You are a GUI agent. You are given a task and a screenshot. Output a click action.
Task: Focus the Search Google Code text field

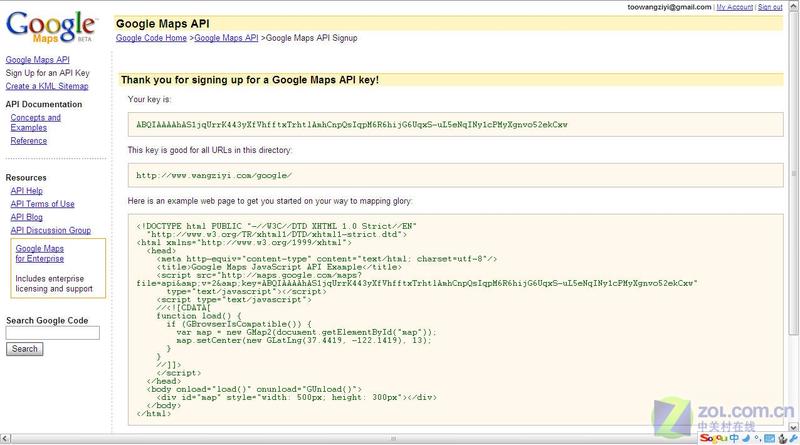coord(53,333)
